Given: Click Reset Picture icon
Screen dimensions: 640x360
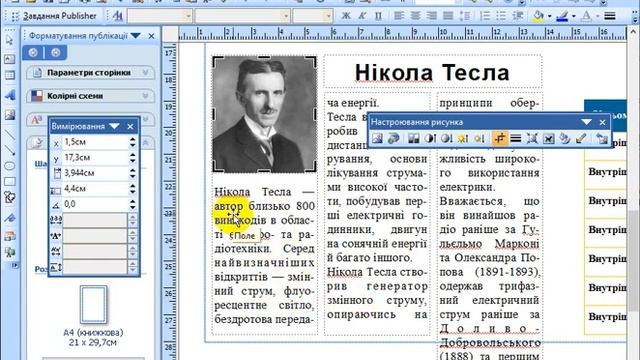Looking at the screenshot, I should coord(602,139).
